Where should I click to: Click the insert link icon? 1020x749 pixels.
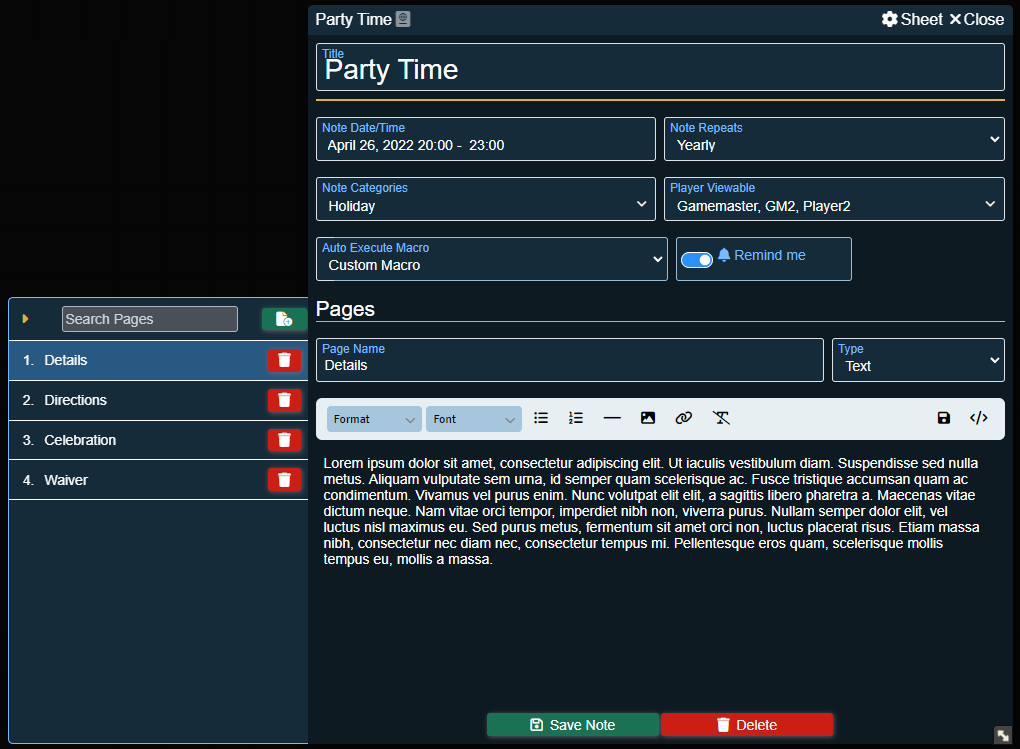(684, 418)
